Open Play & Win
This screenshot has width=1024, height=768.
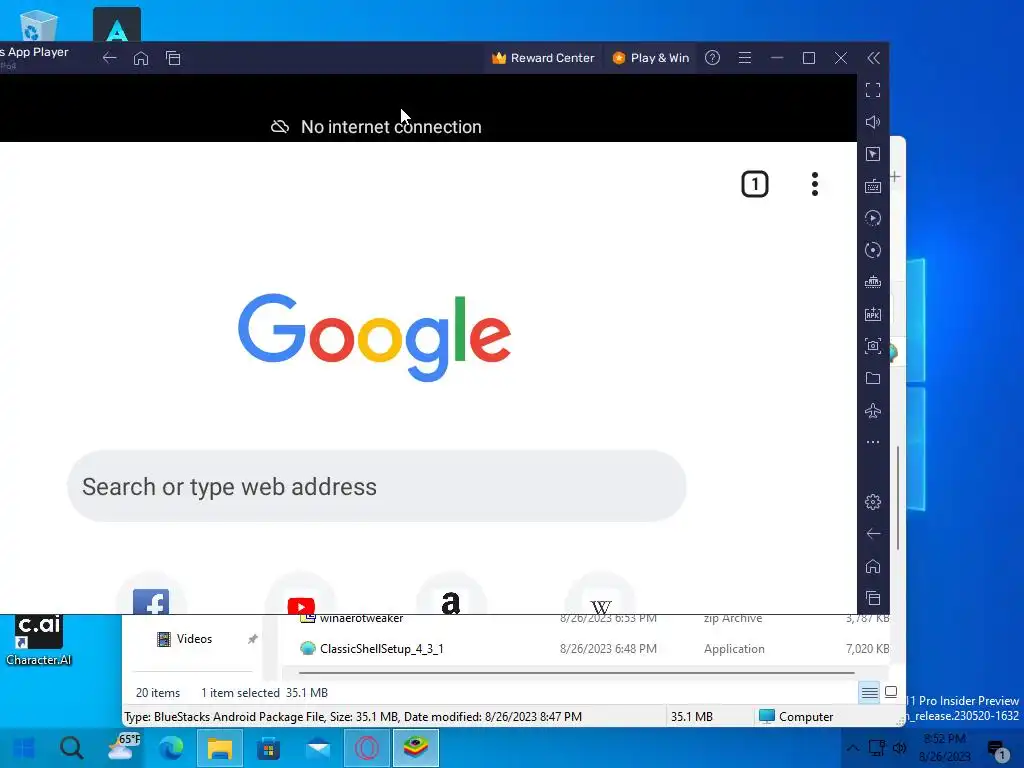coord(650,58)
